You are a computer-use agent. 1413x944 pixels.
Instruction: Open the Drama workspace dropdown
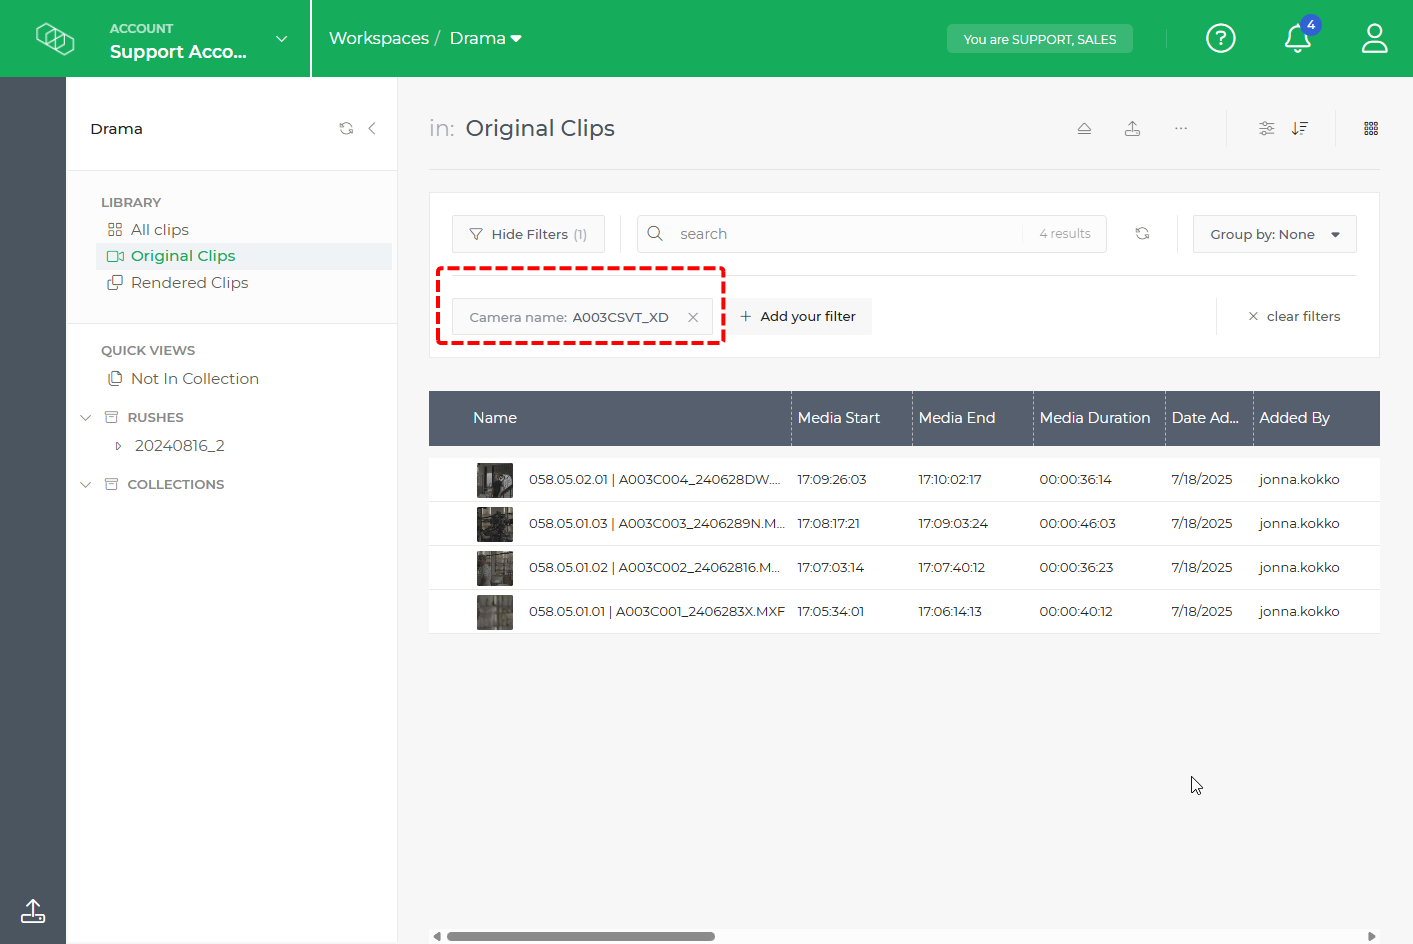tap(486, 38)
